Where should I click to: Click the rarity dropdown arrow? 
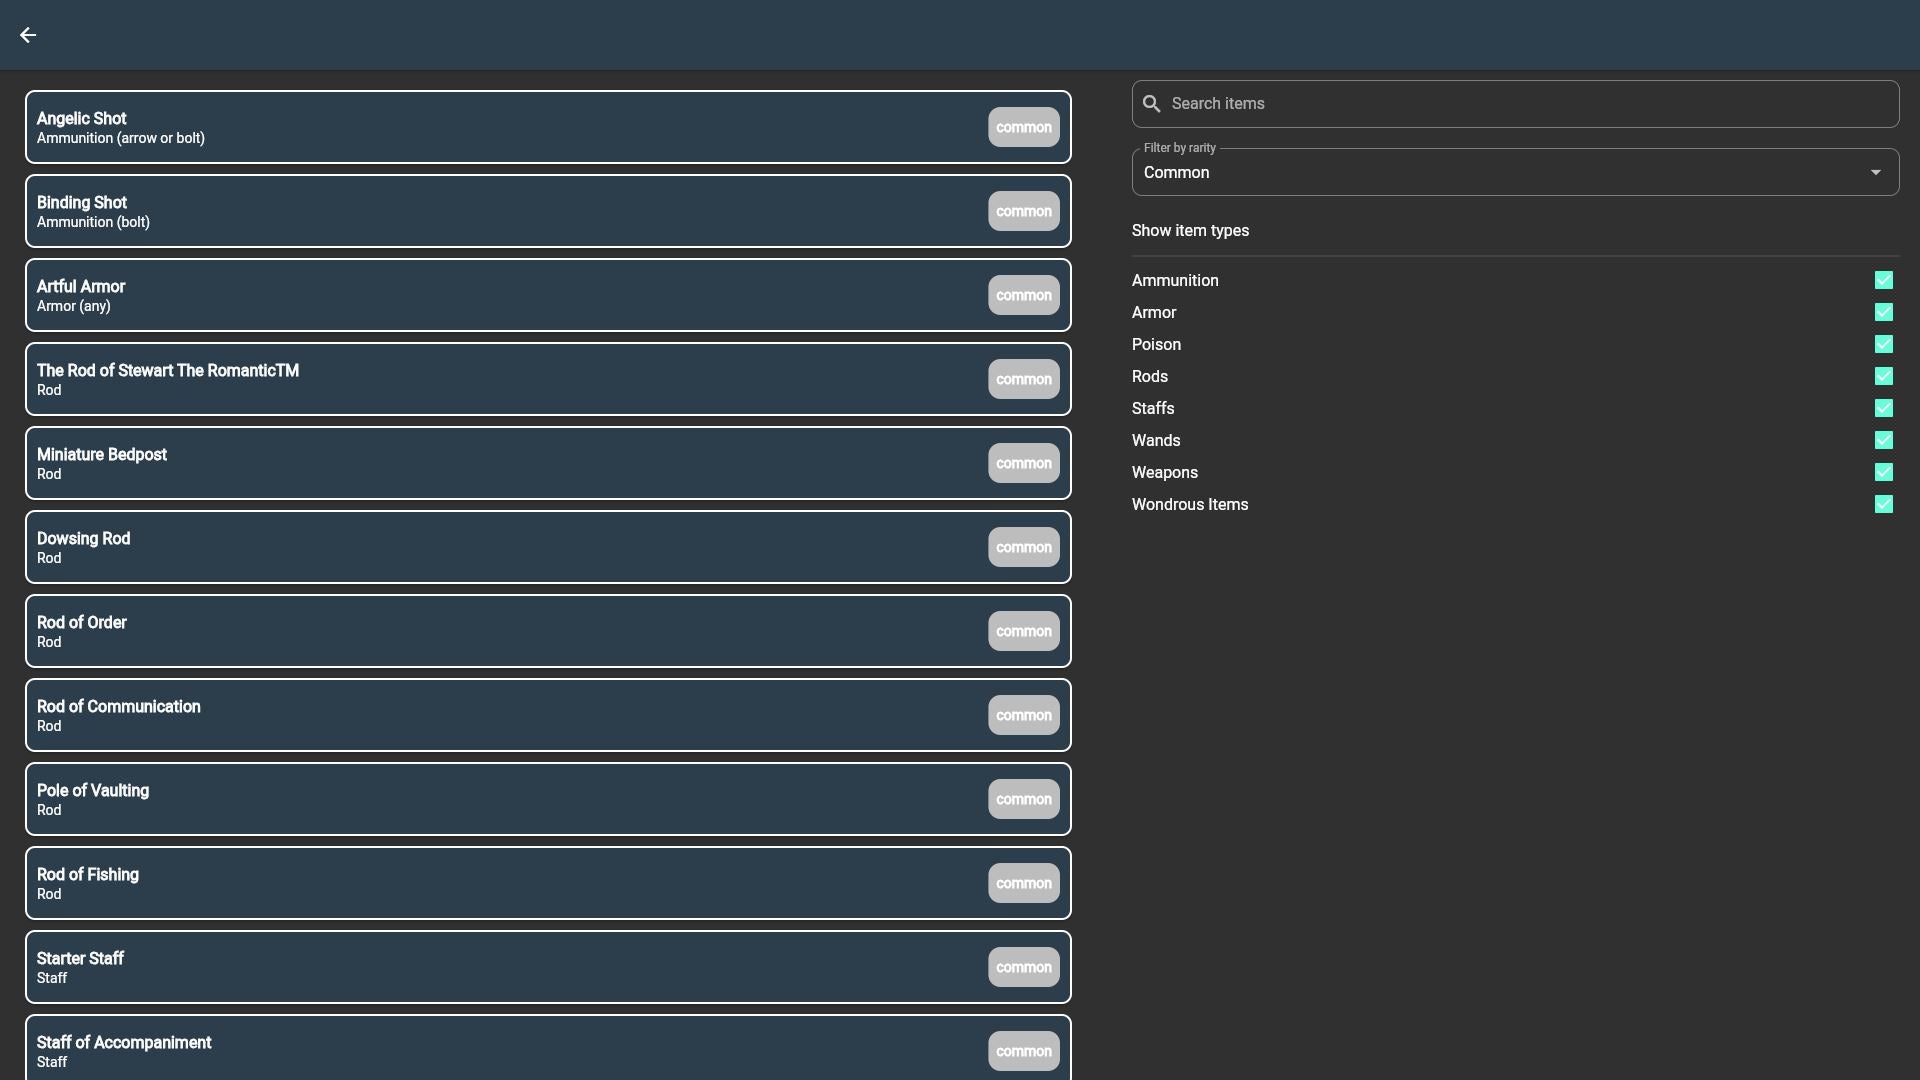point(1875,173)
